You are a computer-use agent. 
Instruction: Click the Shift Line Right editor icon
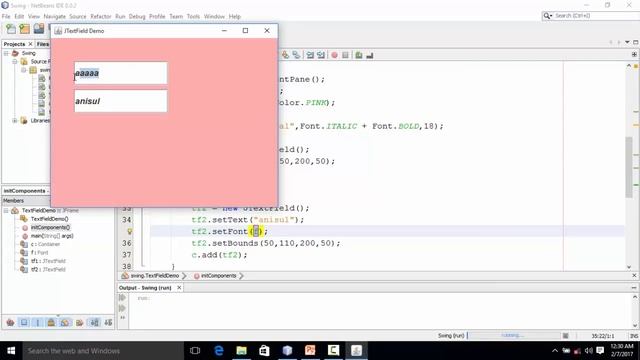tap(321, 55)
